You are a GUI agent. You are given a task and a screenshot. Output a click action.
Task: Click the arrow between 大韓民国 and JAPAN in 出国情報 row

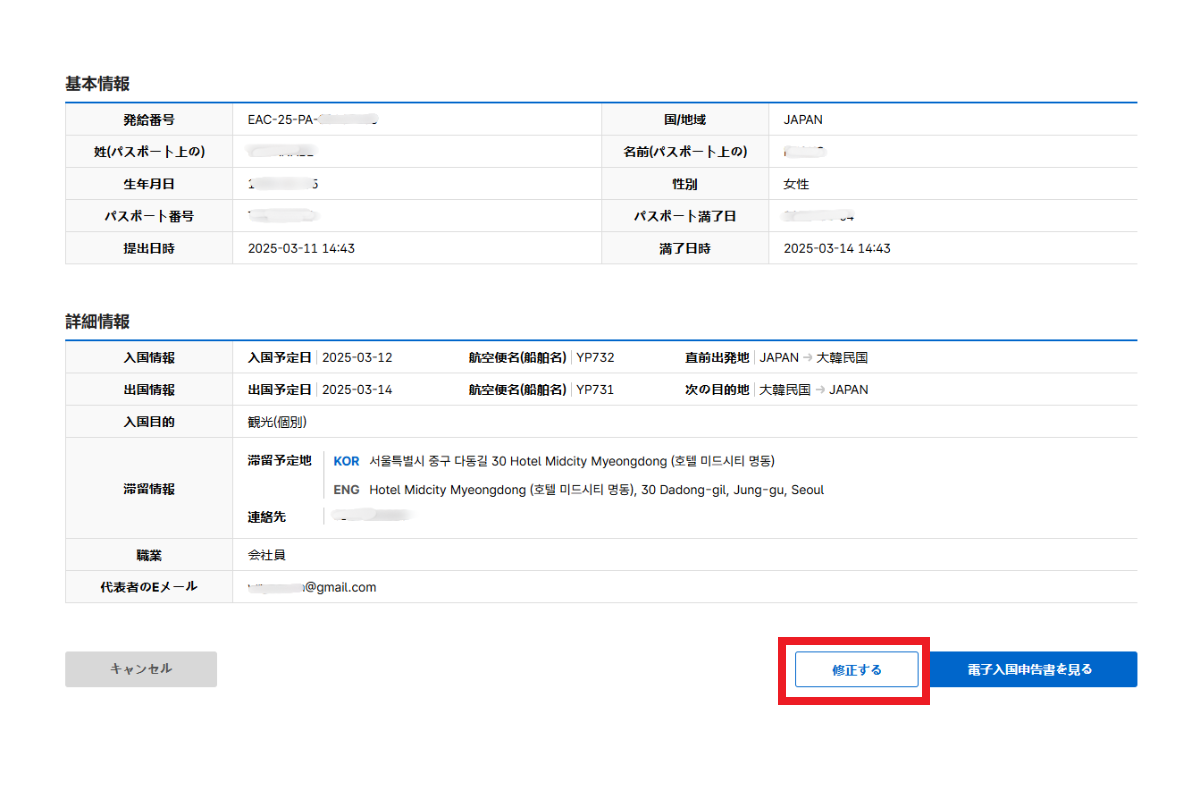click(819, 390)
